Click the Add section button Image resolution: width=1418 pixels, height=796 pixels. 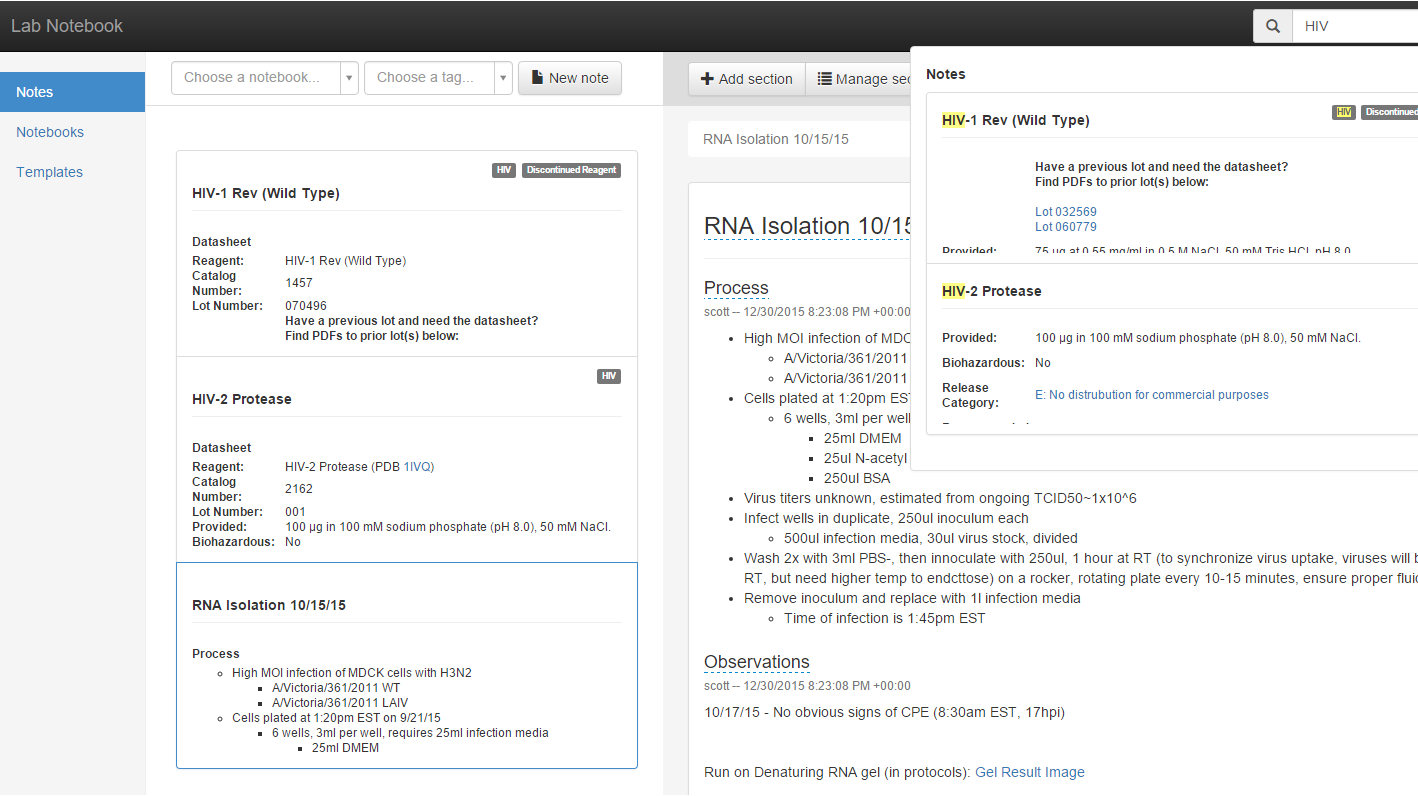[x=746, y=79]
